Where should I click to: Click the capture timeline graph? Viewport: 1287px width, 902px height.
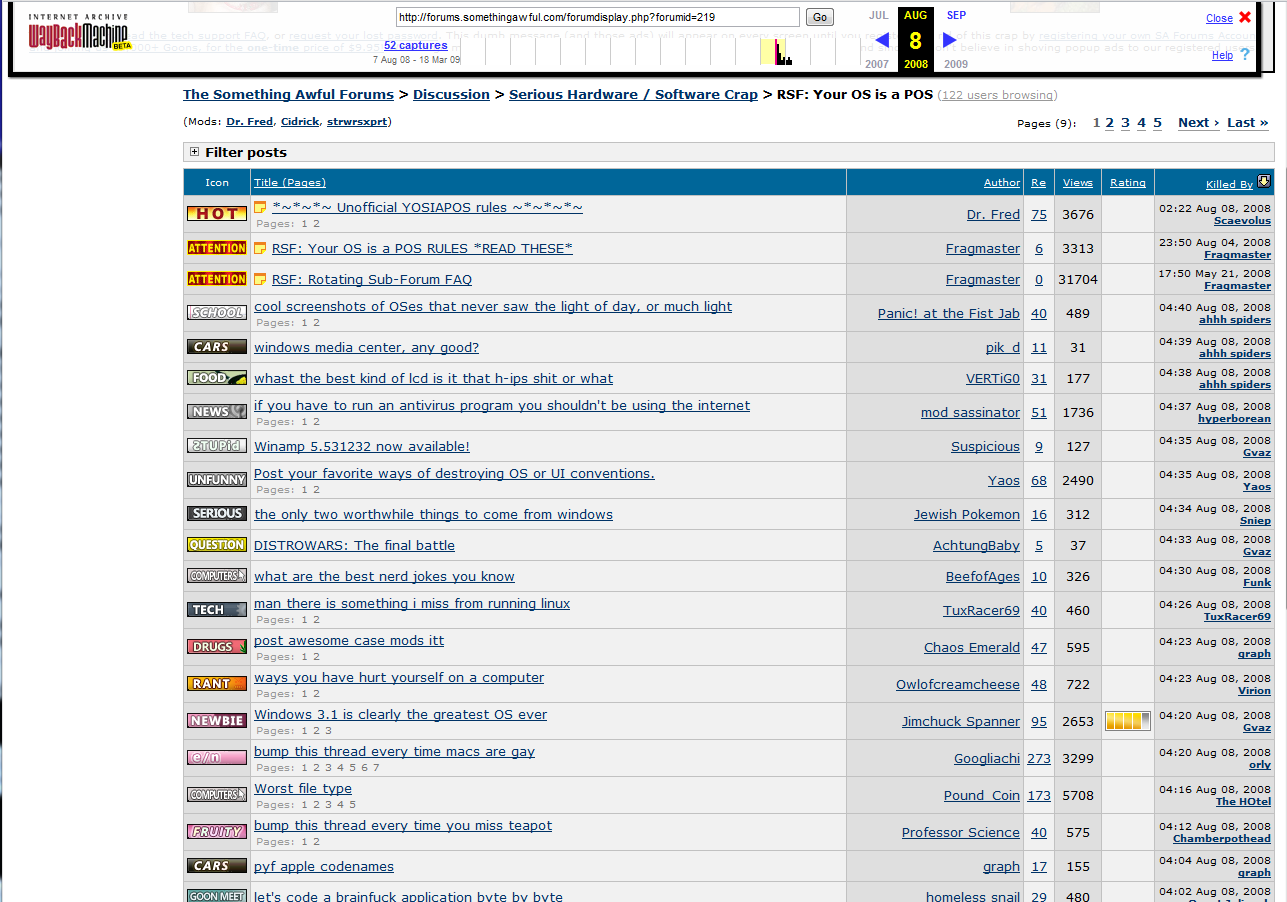(660, 50)
